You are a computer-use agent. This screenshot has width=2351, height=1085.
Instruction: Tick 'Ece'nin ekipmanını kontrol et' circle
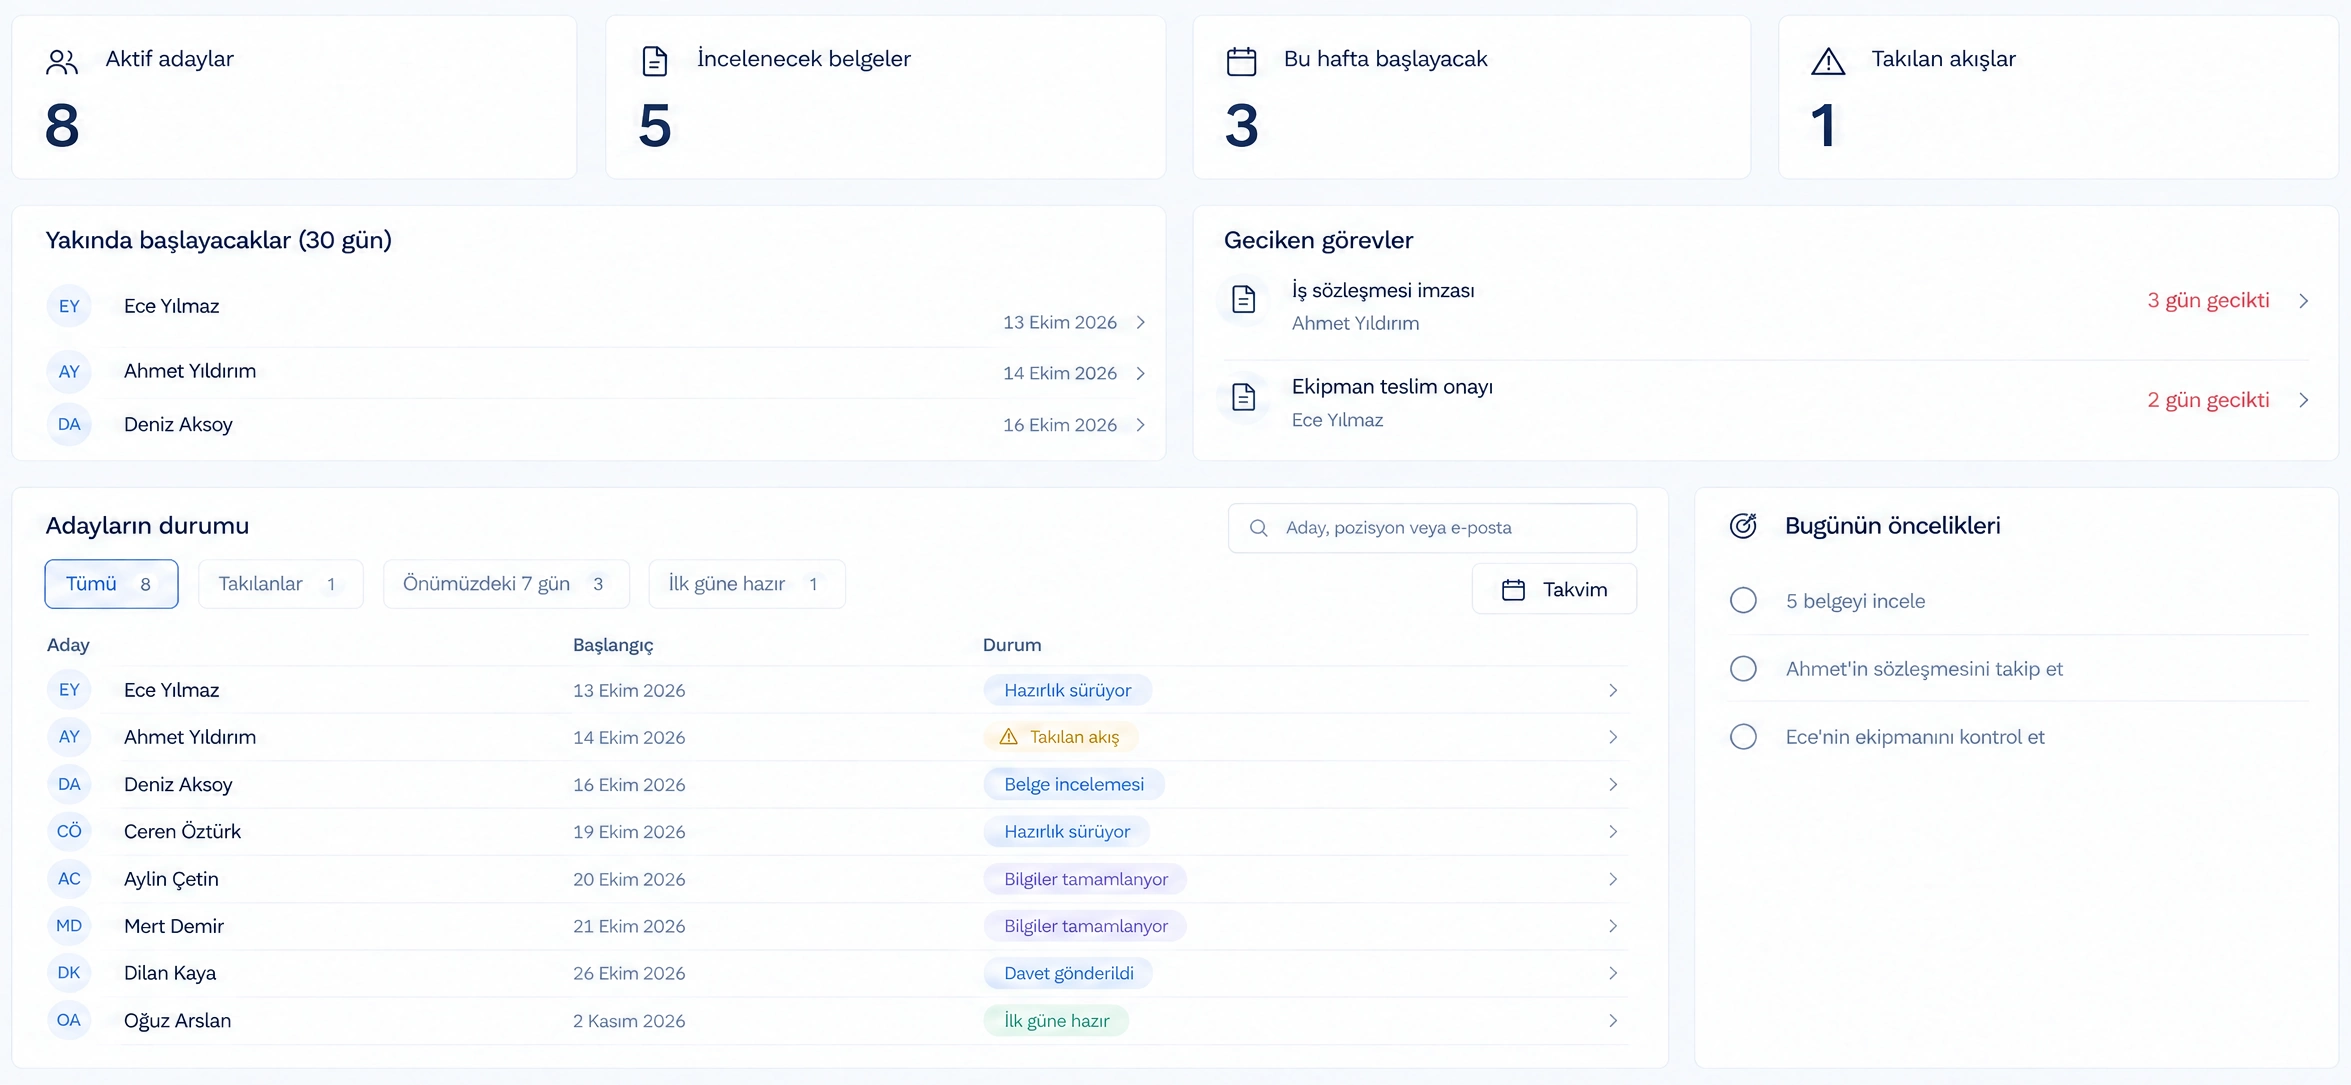(x=1743, y=737)
